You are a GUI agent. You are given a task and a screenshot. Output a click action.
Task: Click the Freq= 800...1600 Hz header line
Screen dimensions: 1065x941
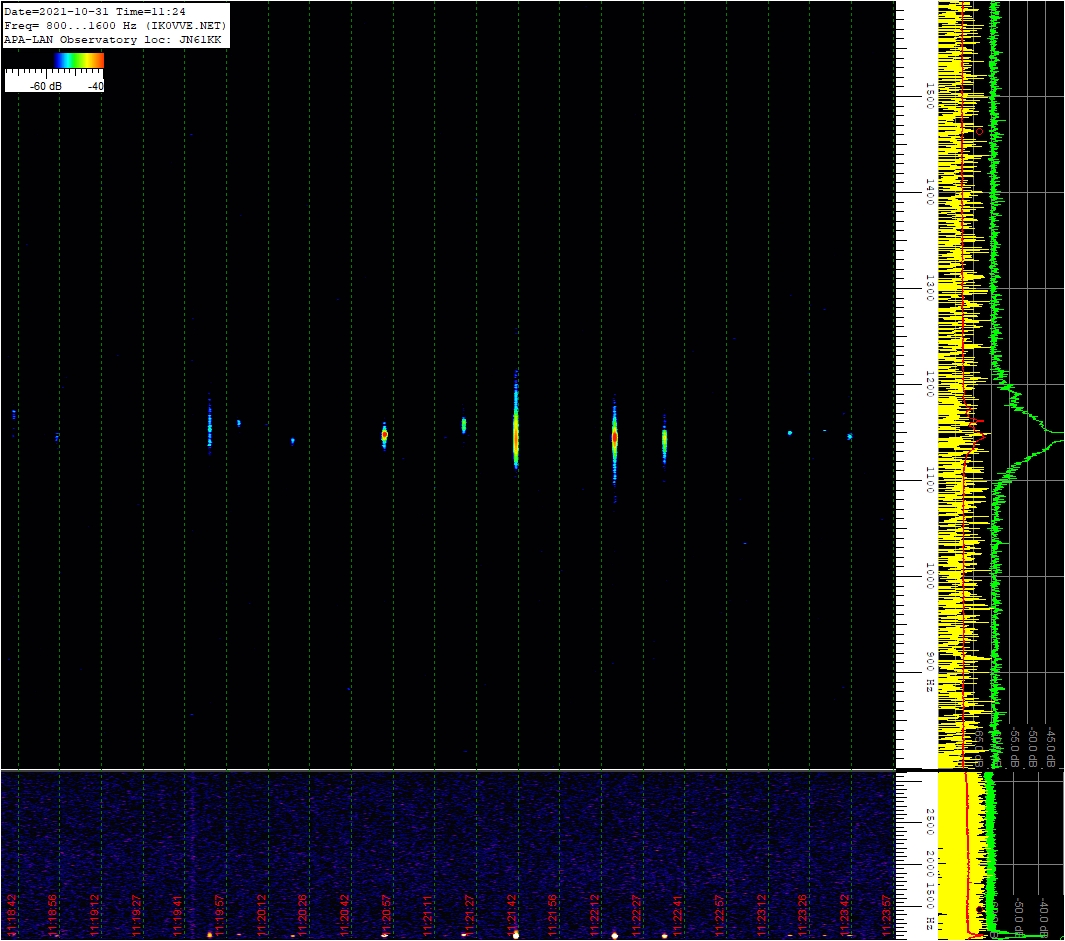[115, 26]
